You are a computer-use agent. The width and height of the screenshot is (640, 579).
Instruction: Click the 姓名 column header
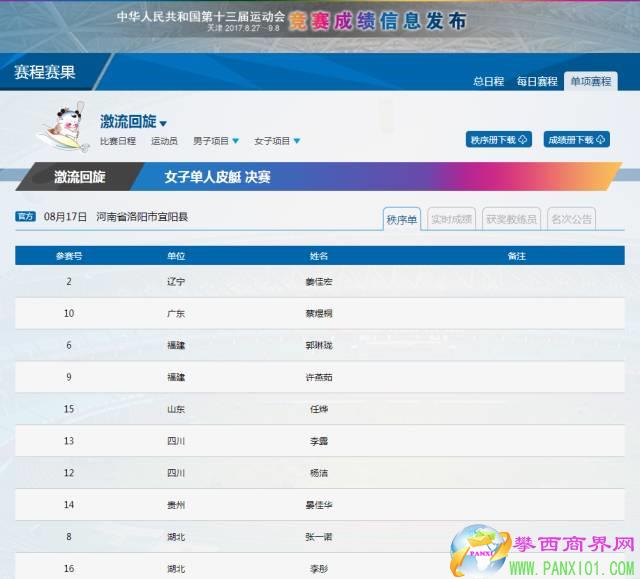pos(319,256)
